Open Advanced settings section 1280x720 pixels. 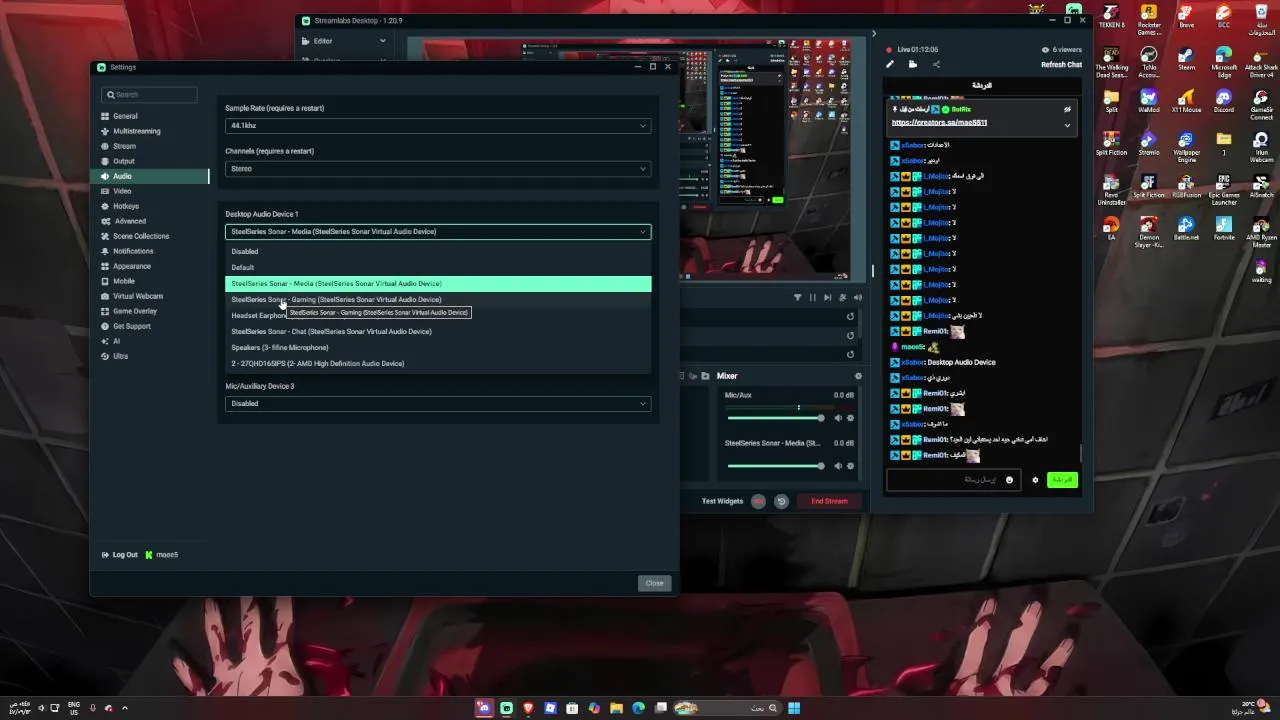(130, 221)
